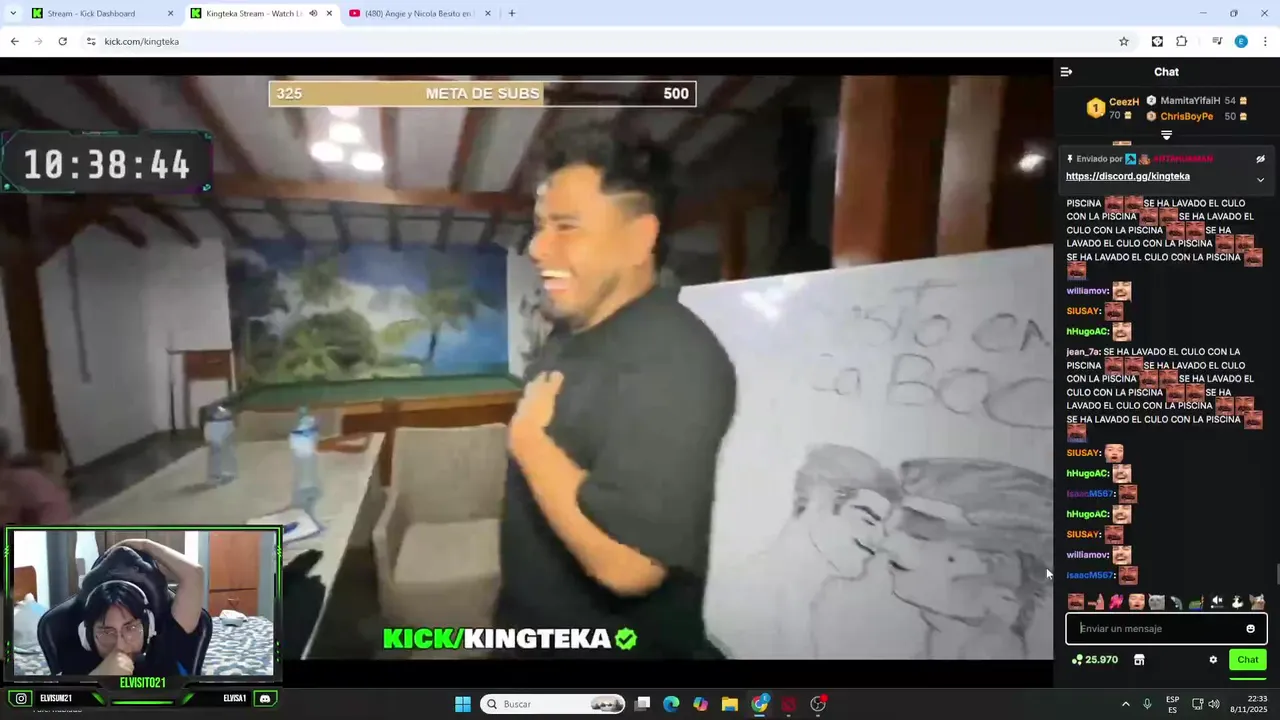Screen dimensions: 1280x720
Task: Open File Explorer from taskbar
Action: coord(730,704)
